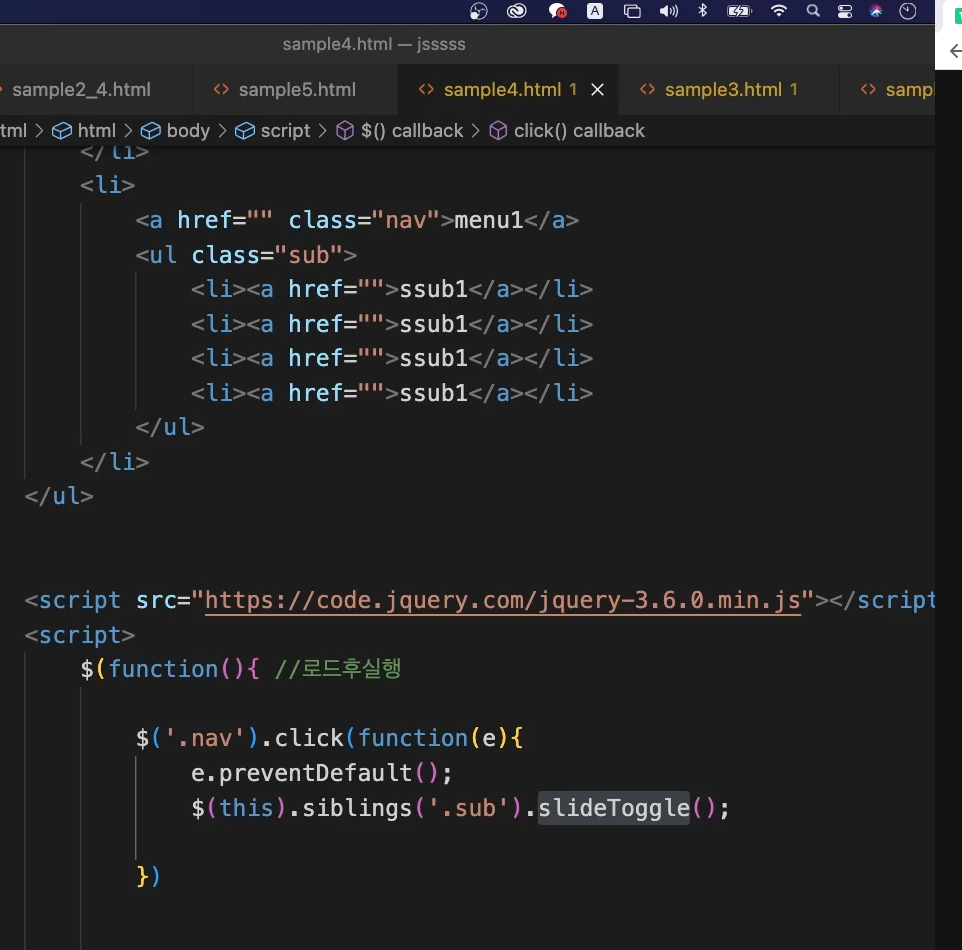This screenshot has width=962, height=950.
Task: Click "nav" class value in anchor tag
Action: [x=406, y=220]
